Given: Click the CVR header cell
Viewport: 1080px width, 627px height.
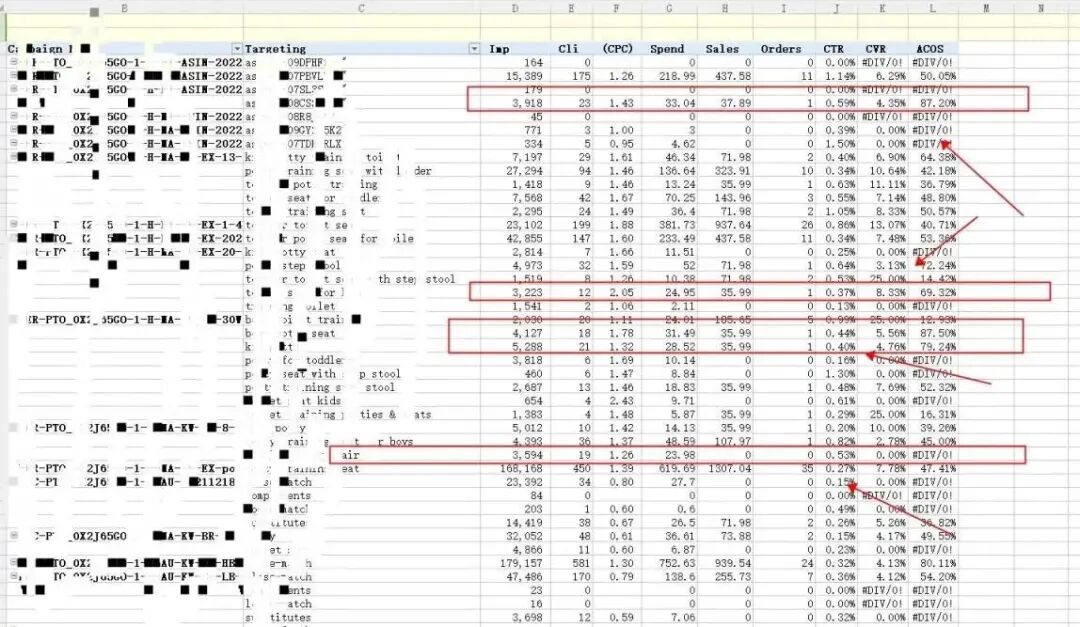Looking at the screenshot, I should point(876,49).
